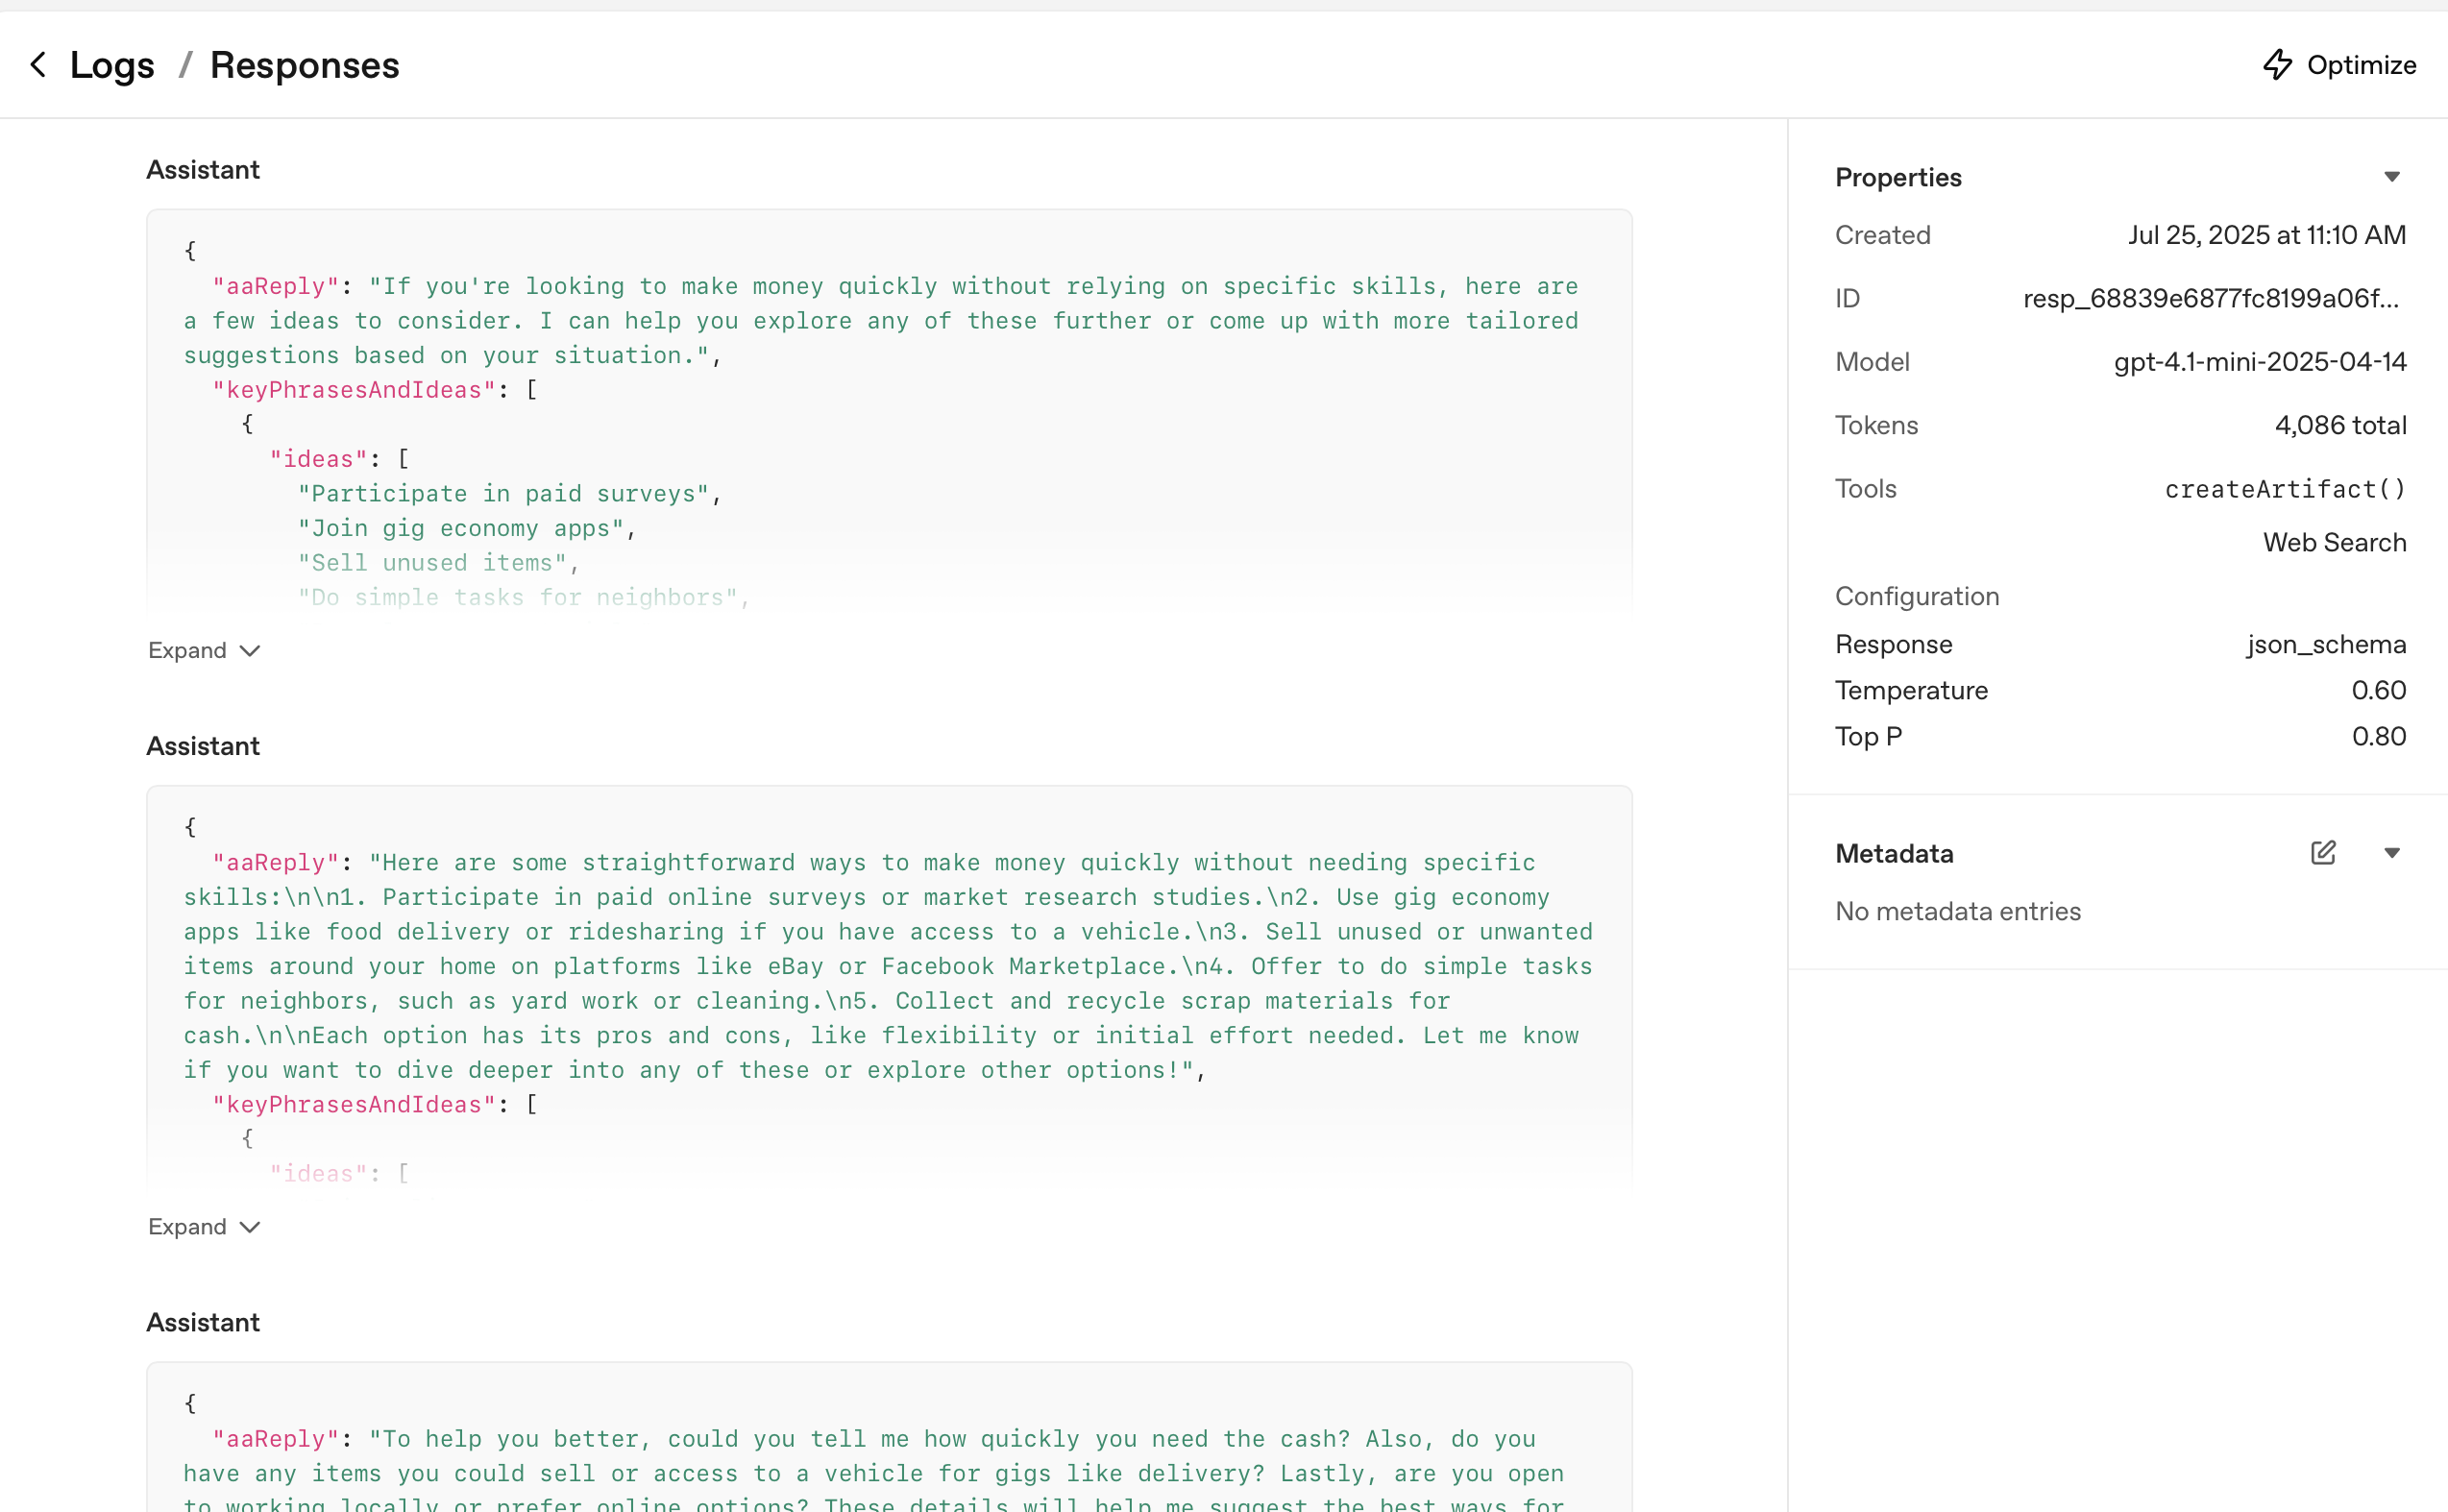Click the Optimize lightning bolt icon
This screenshot has height=1512, width=2448.
2277,65
